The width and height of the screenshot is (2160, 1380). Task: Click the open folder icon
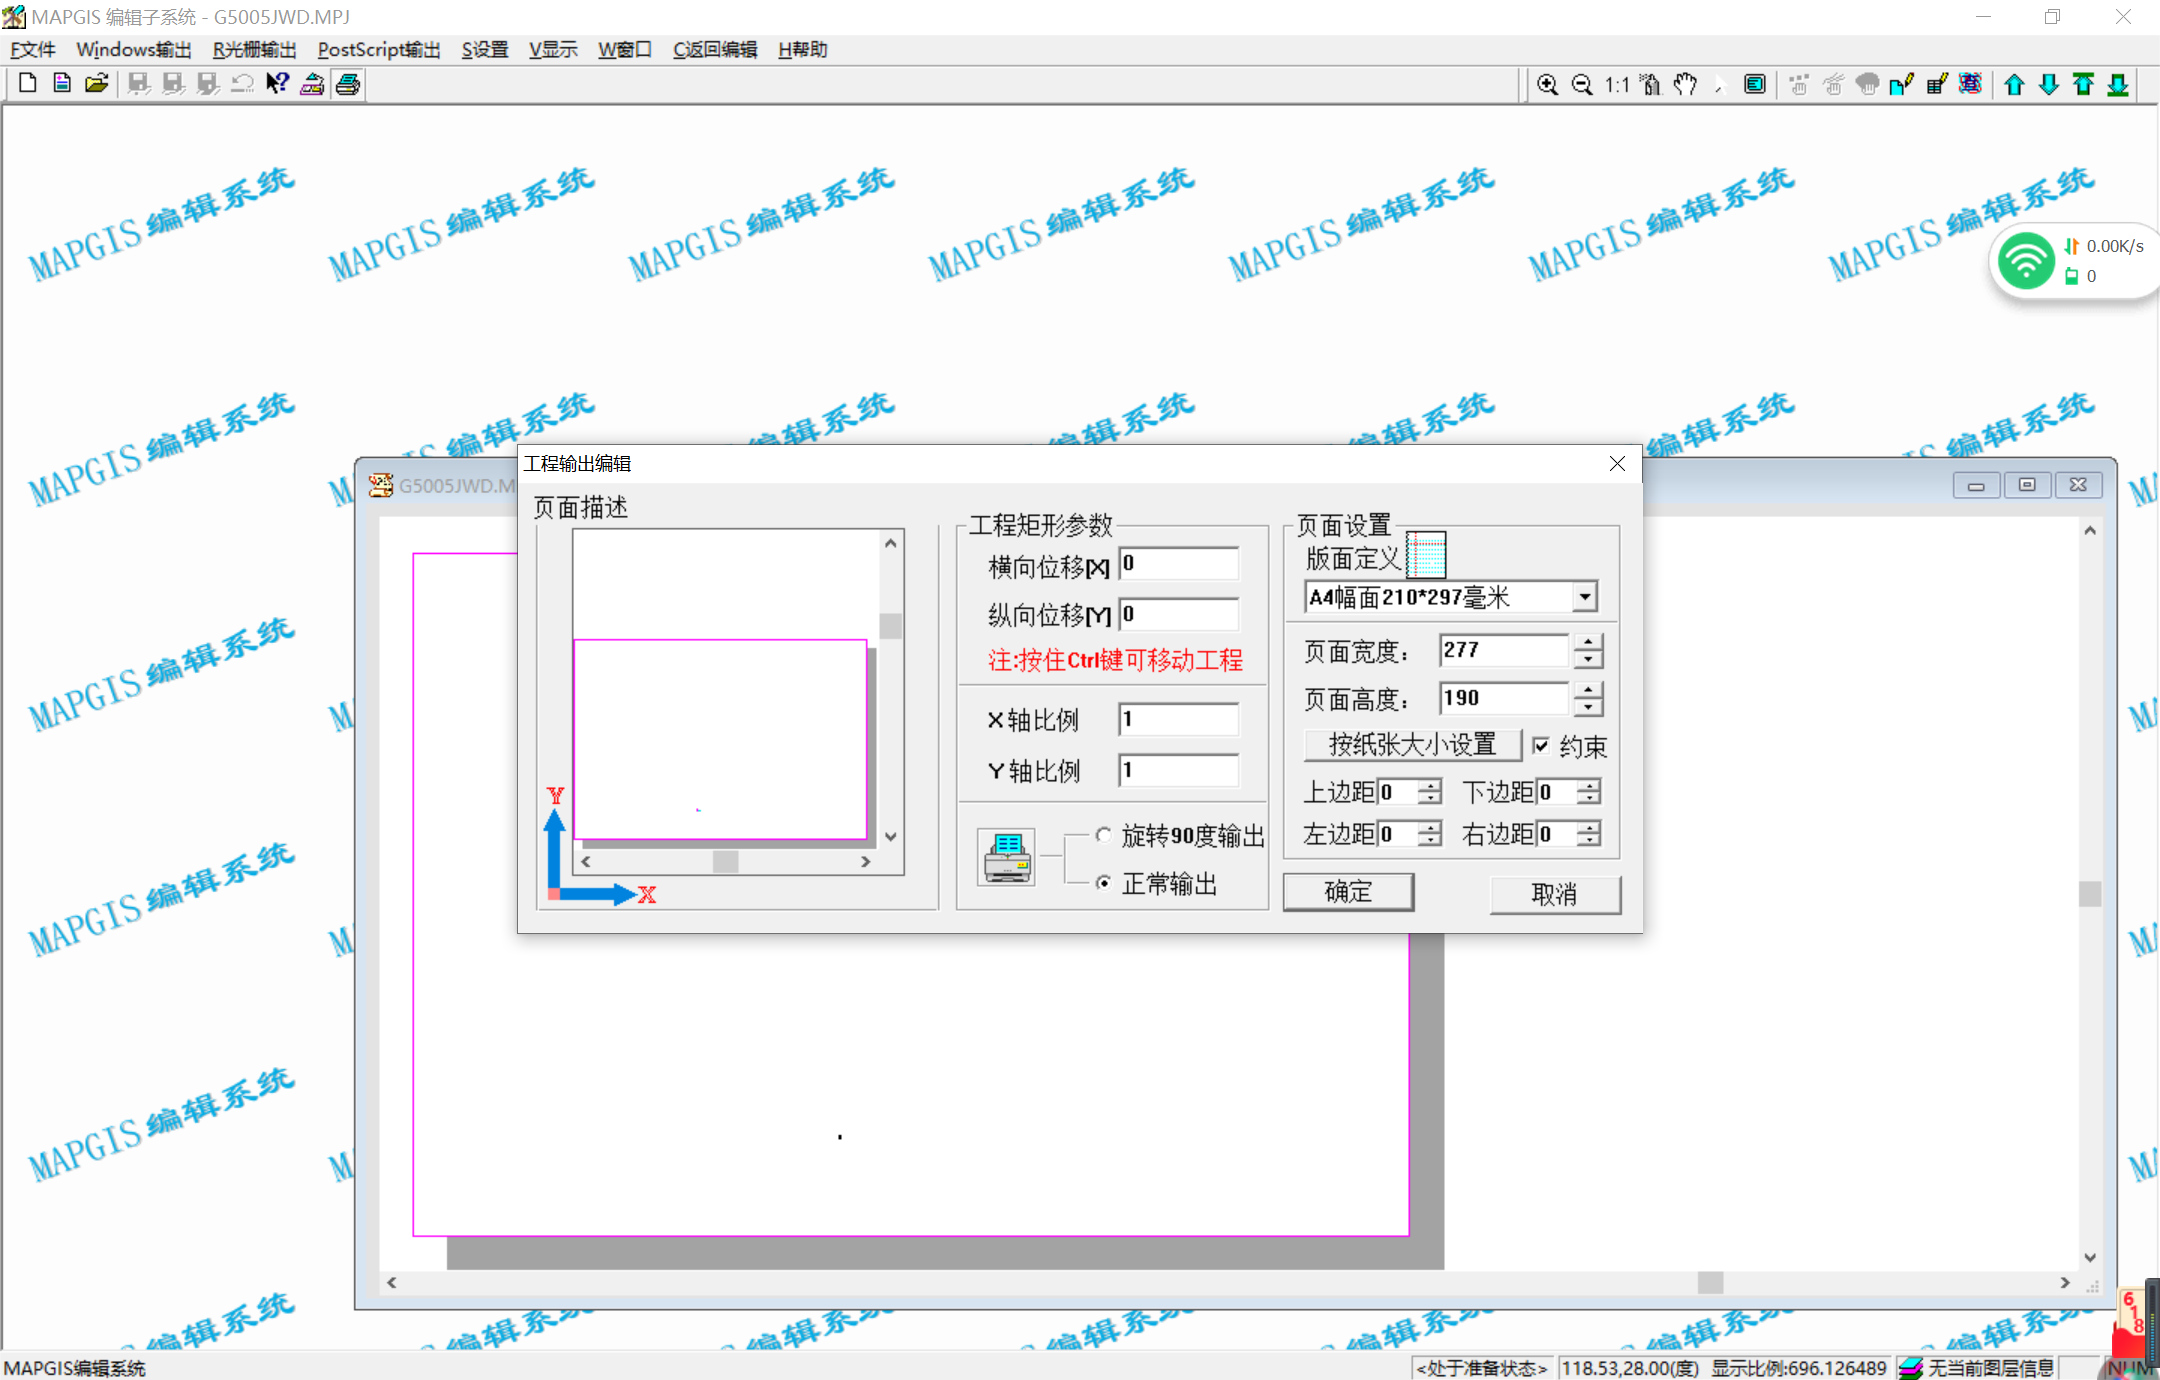(x=96, y=84)
